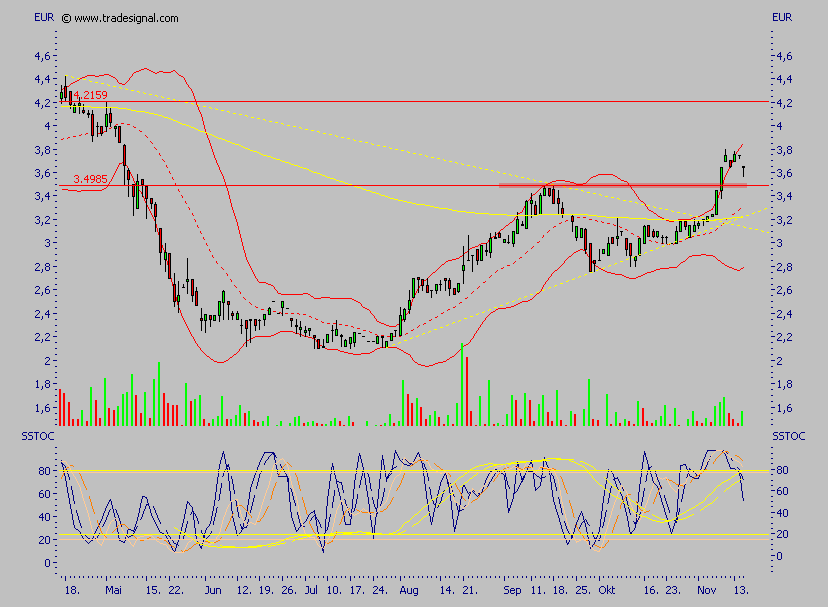Click the SSTOC indicator label on right
This screenshot has width=828, height=607.
(x=788, y=437)
